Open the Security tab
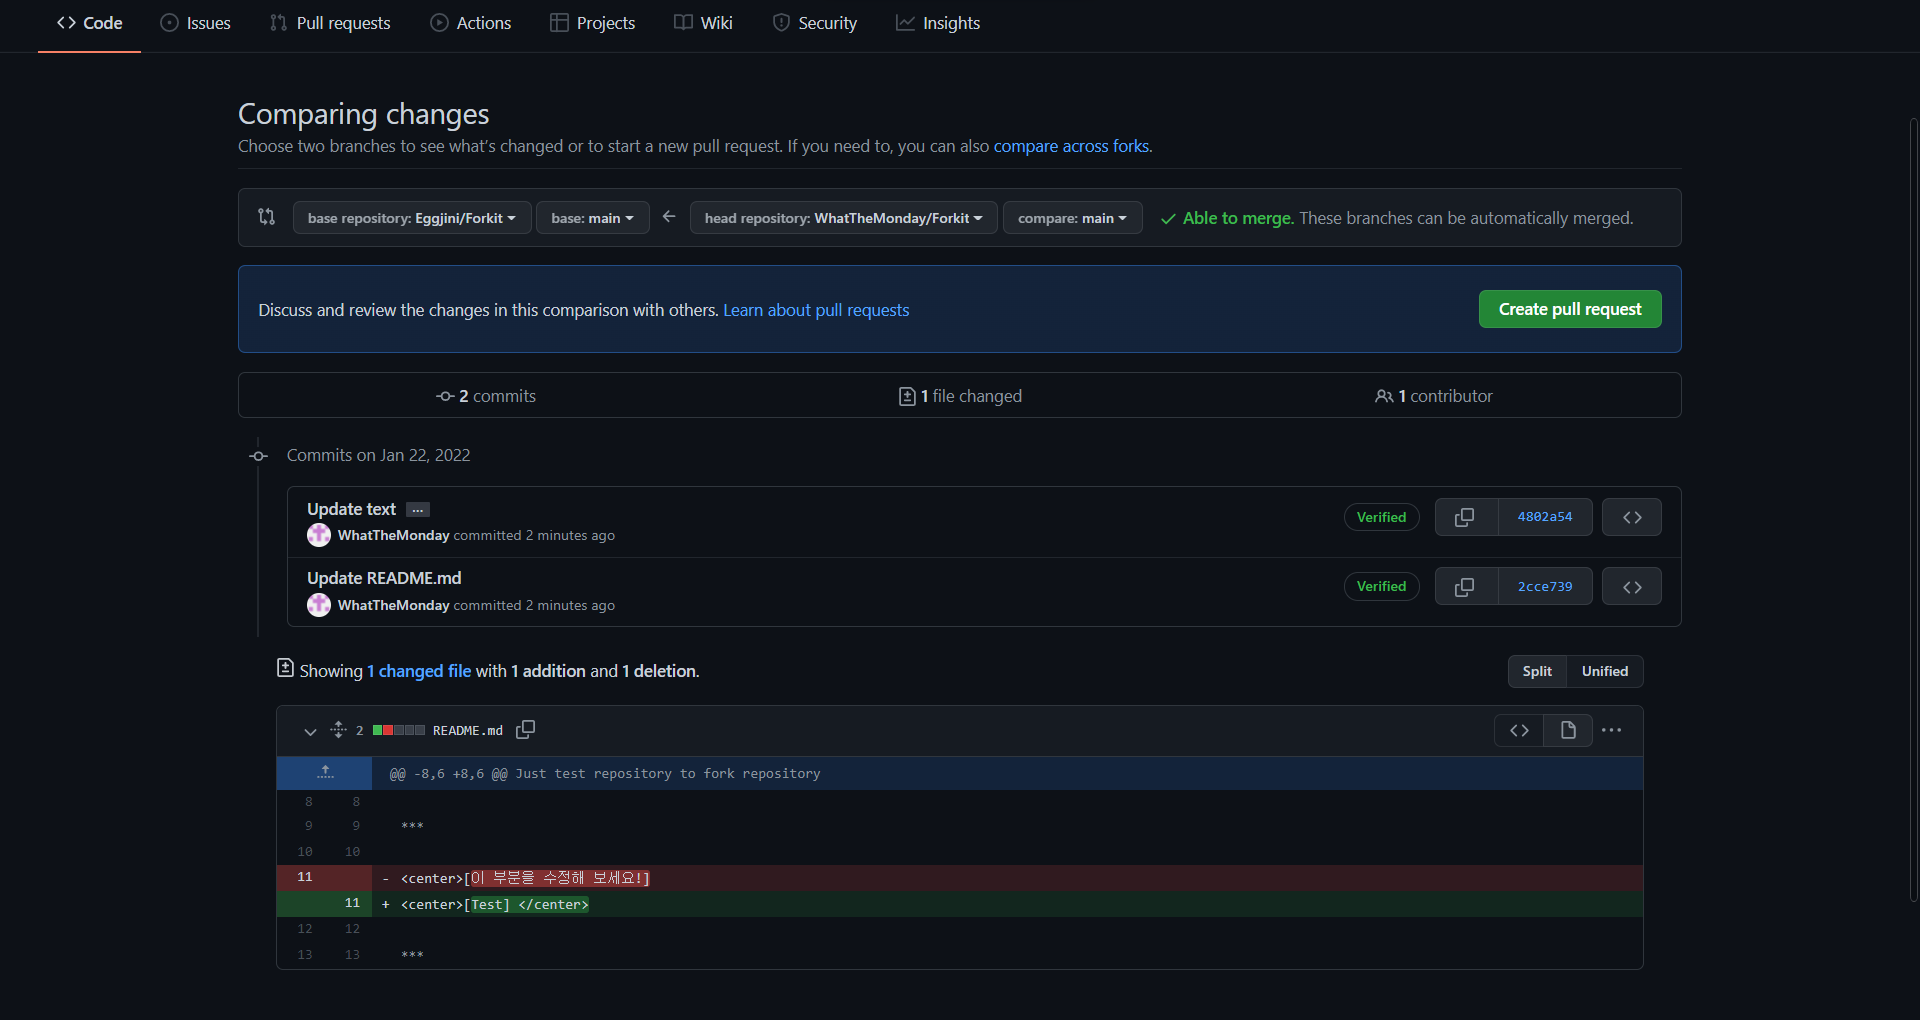The image size is (1920, 1020). pyautogui.click(x=815, y=23)
